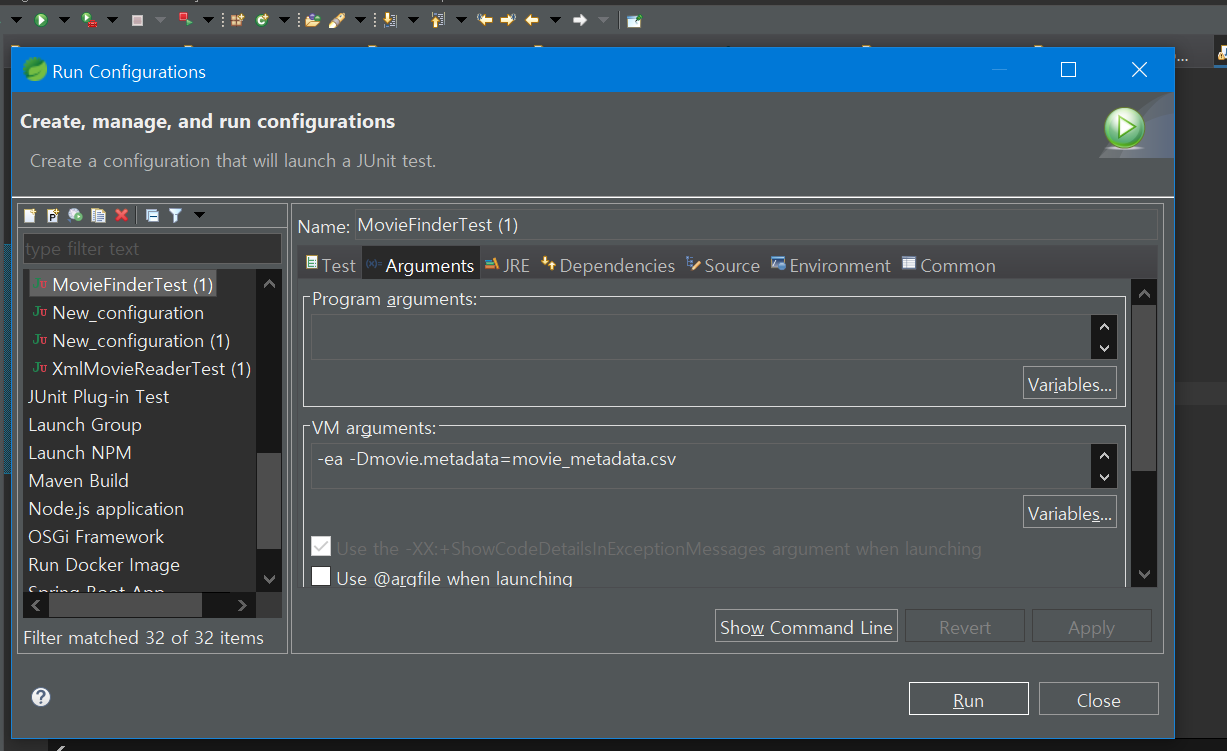
Task: Click the Export launch configuration icon
Action: coord(75,215)
